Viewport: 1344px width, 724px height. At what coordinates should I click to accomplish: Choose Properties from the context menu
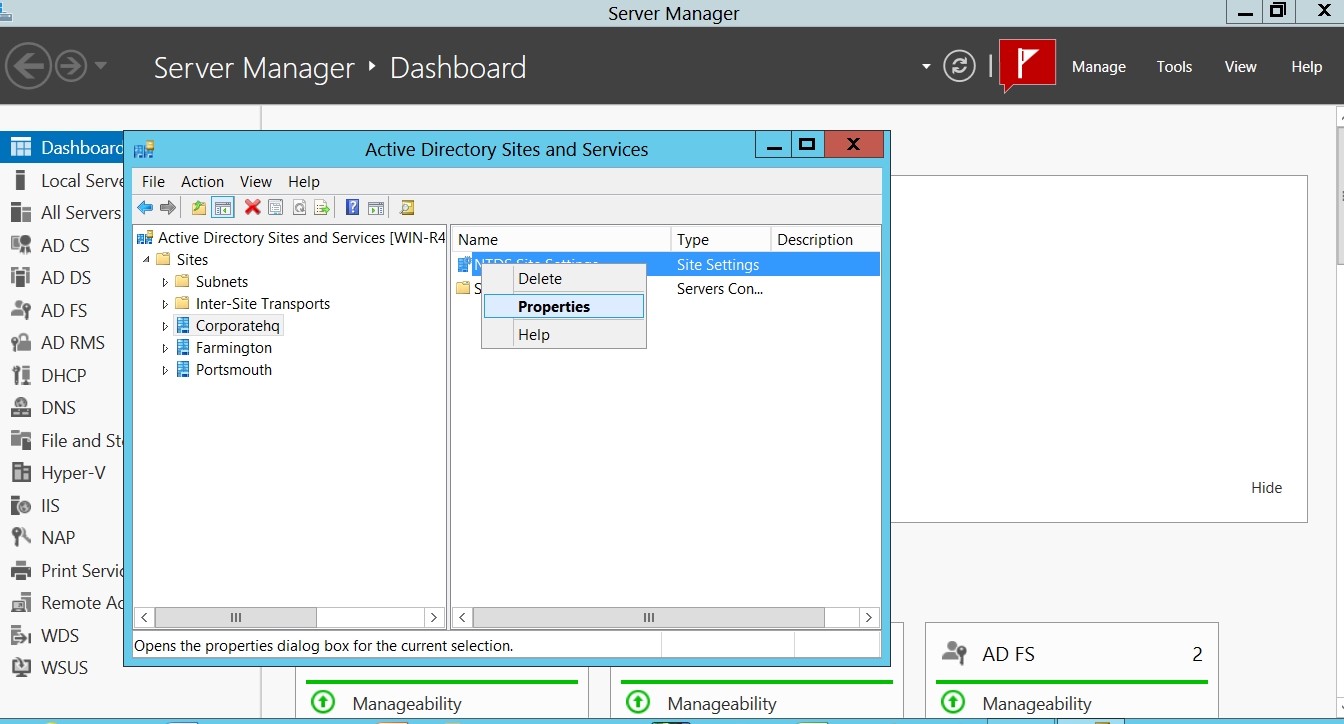click(x=564, y=306)
